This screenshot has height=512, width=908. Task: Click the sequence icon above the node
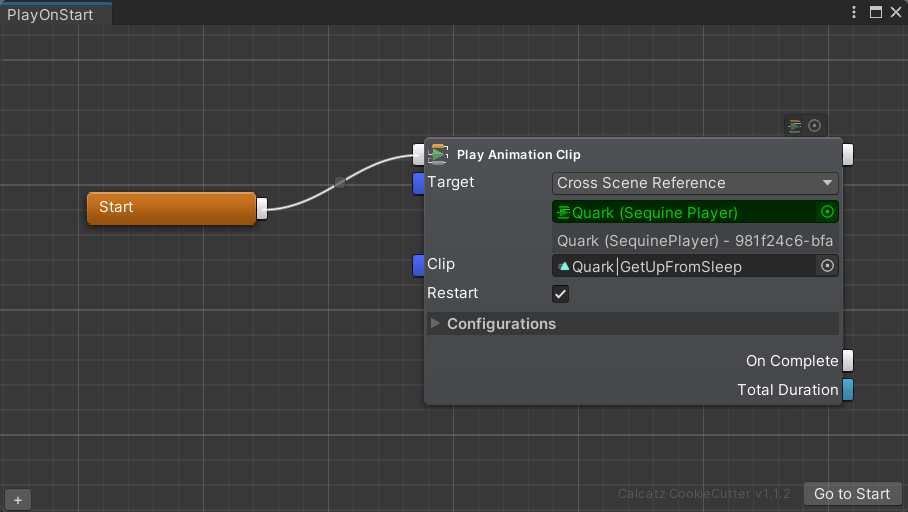[795, 125]
